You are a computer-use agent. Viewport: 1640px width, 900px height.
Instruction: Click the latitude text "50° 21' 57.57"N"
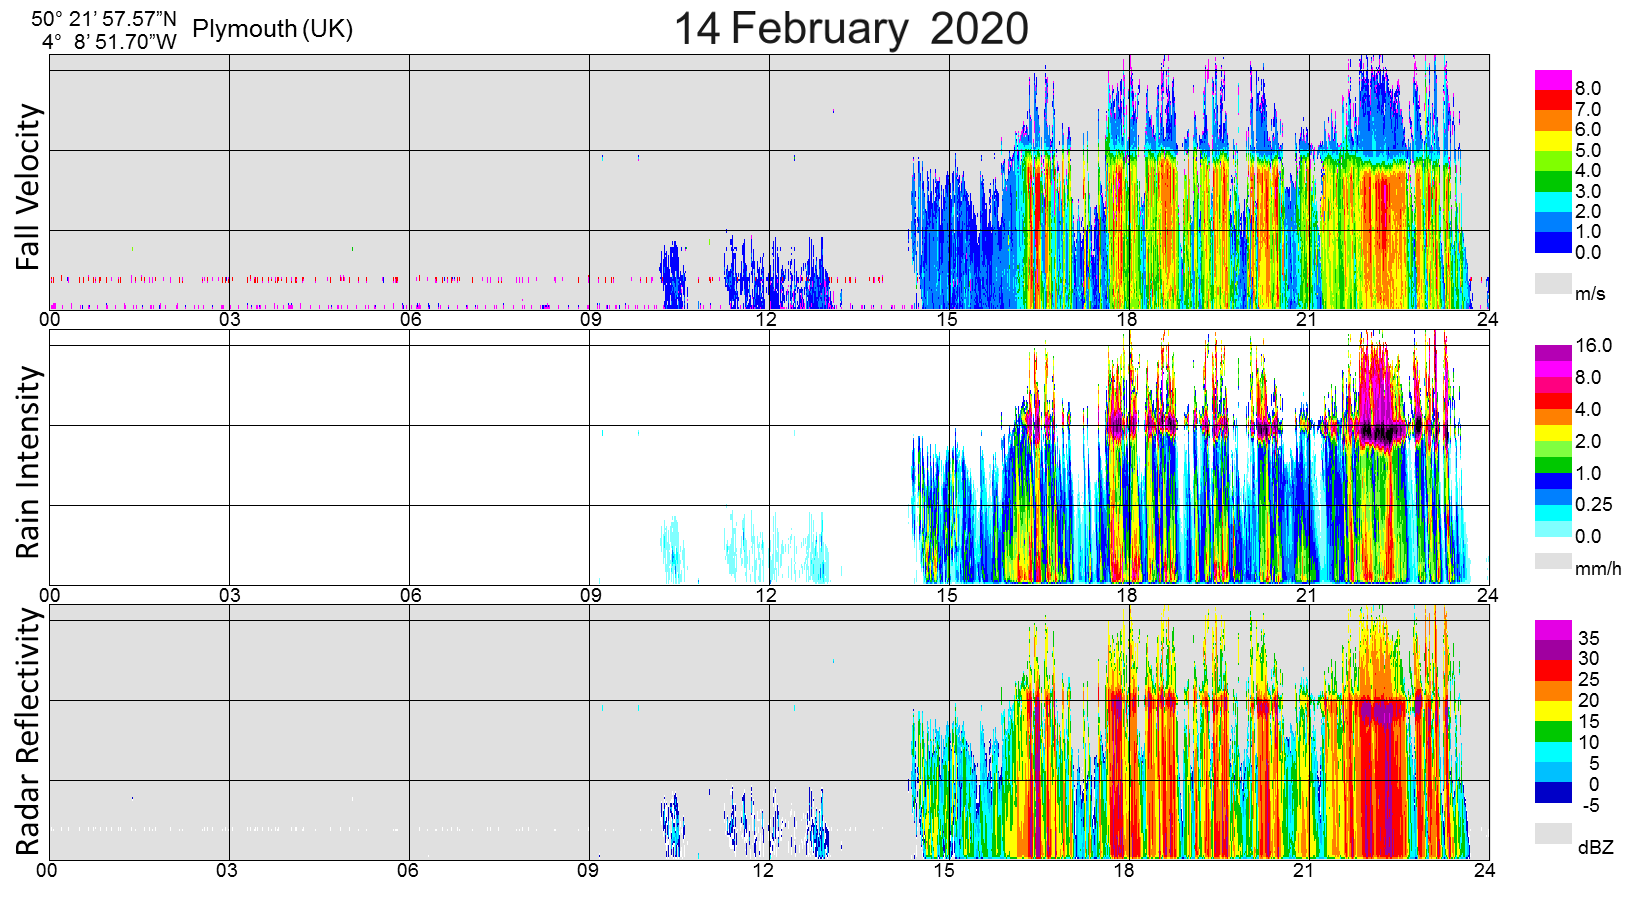(104, 19)
